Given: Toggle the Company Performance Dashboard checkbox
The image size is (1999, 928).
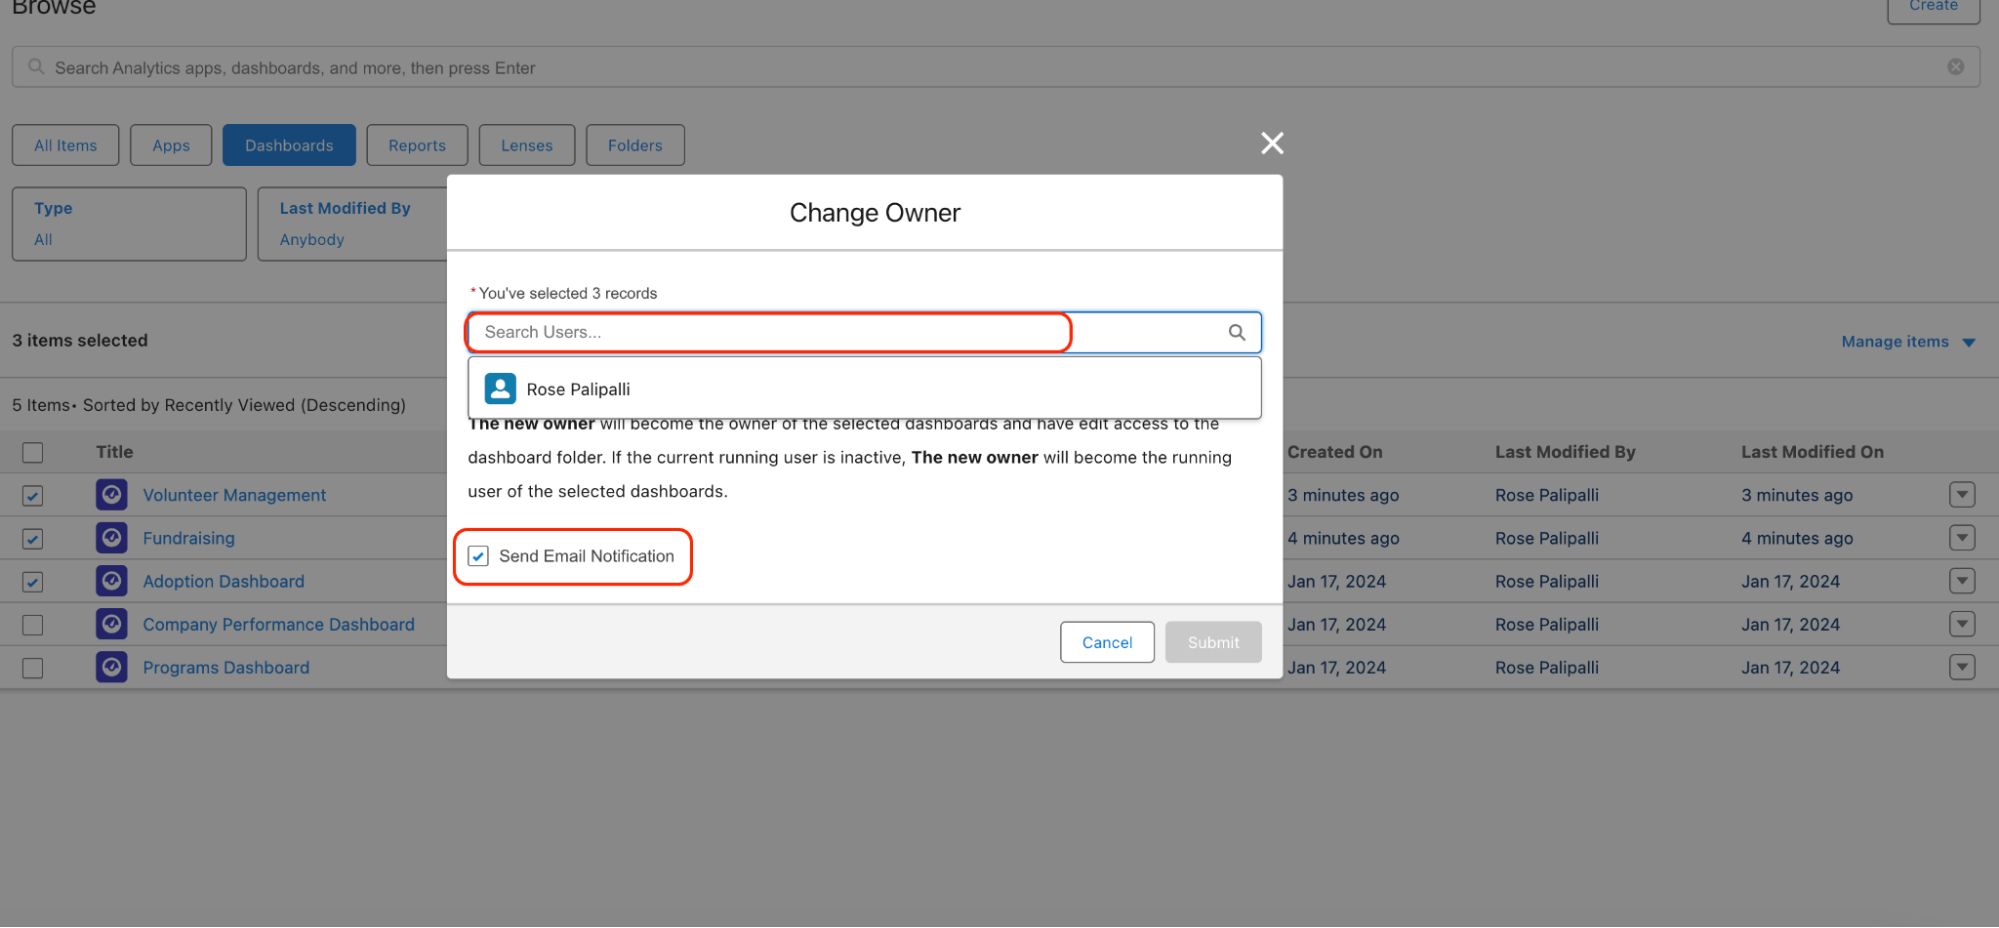Looking at the screenshot, I should (33, 625).
